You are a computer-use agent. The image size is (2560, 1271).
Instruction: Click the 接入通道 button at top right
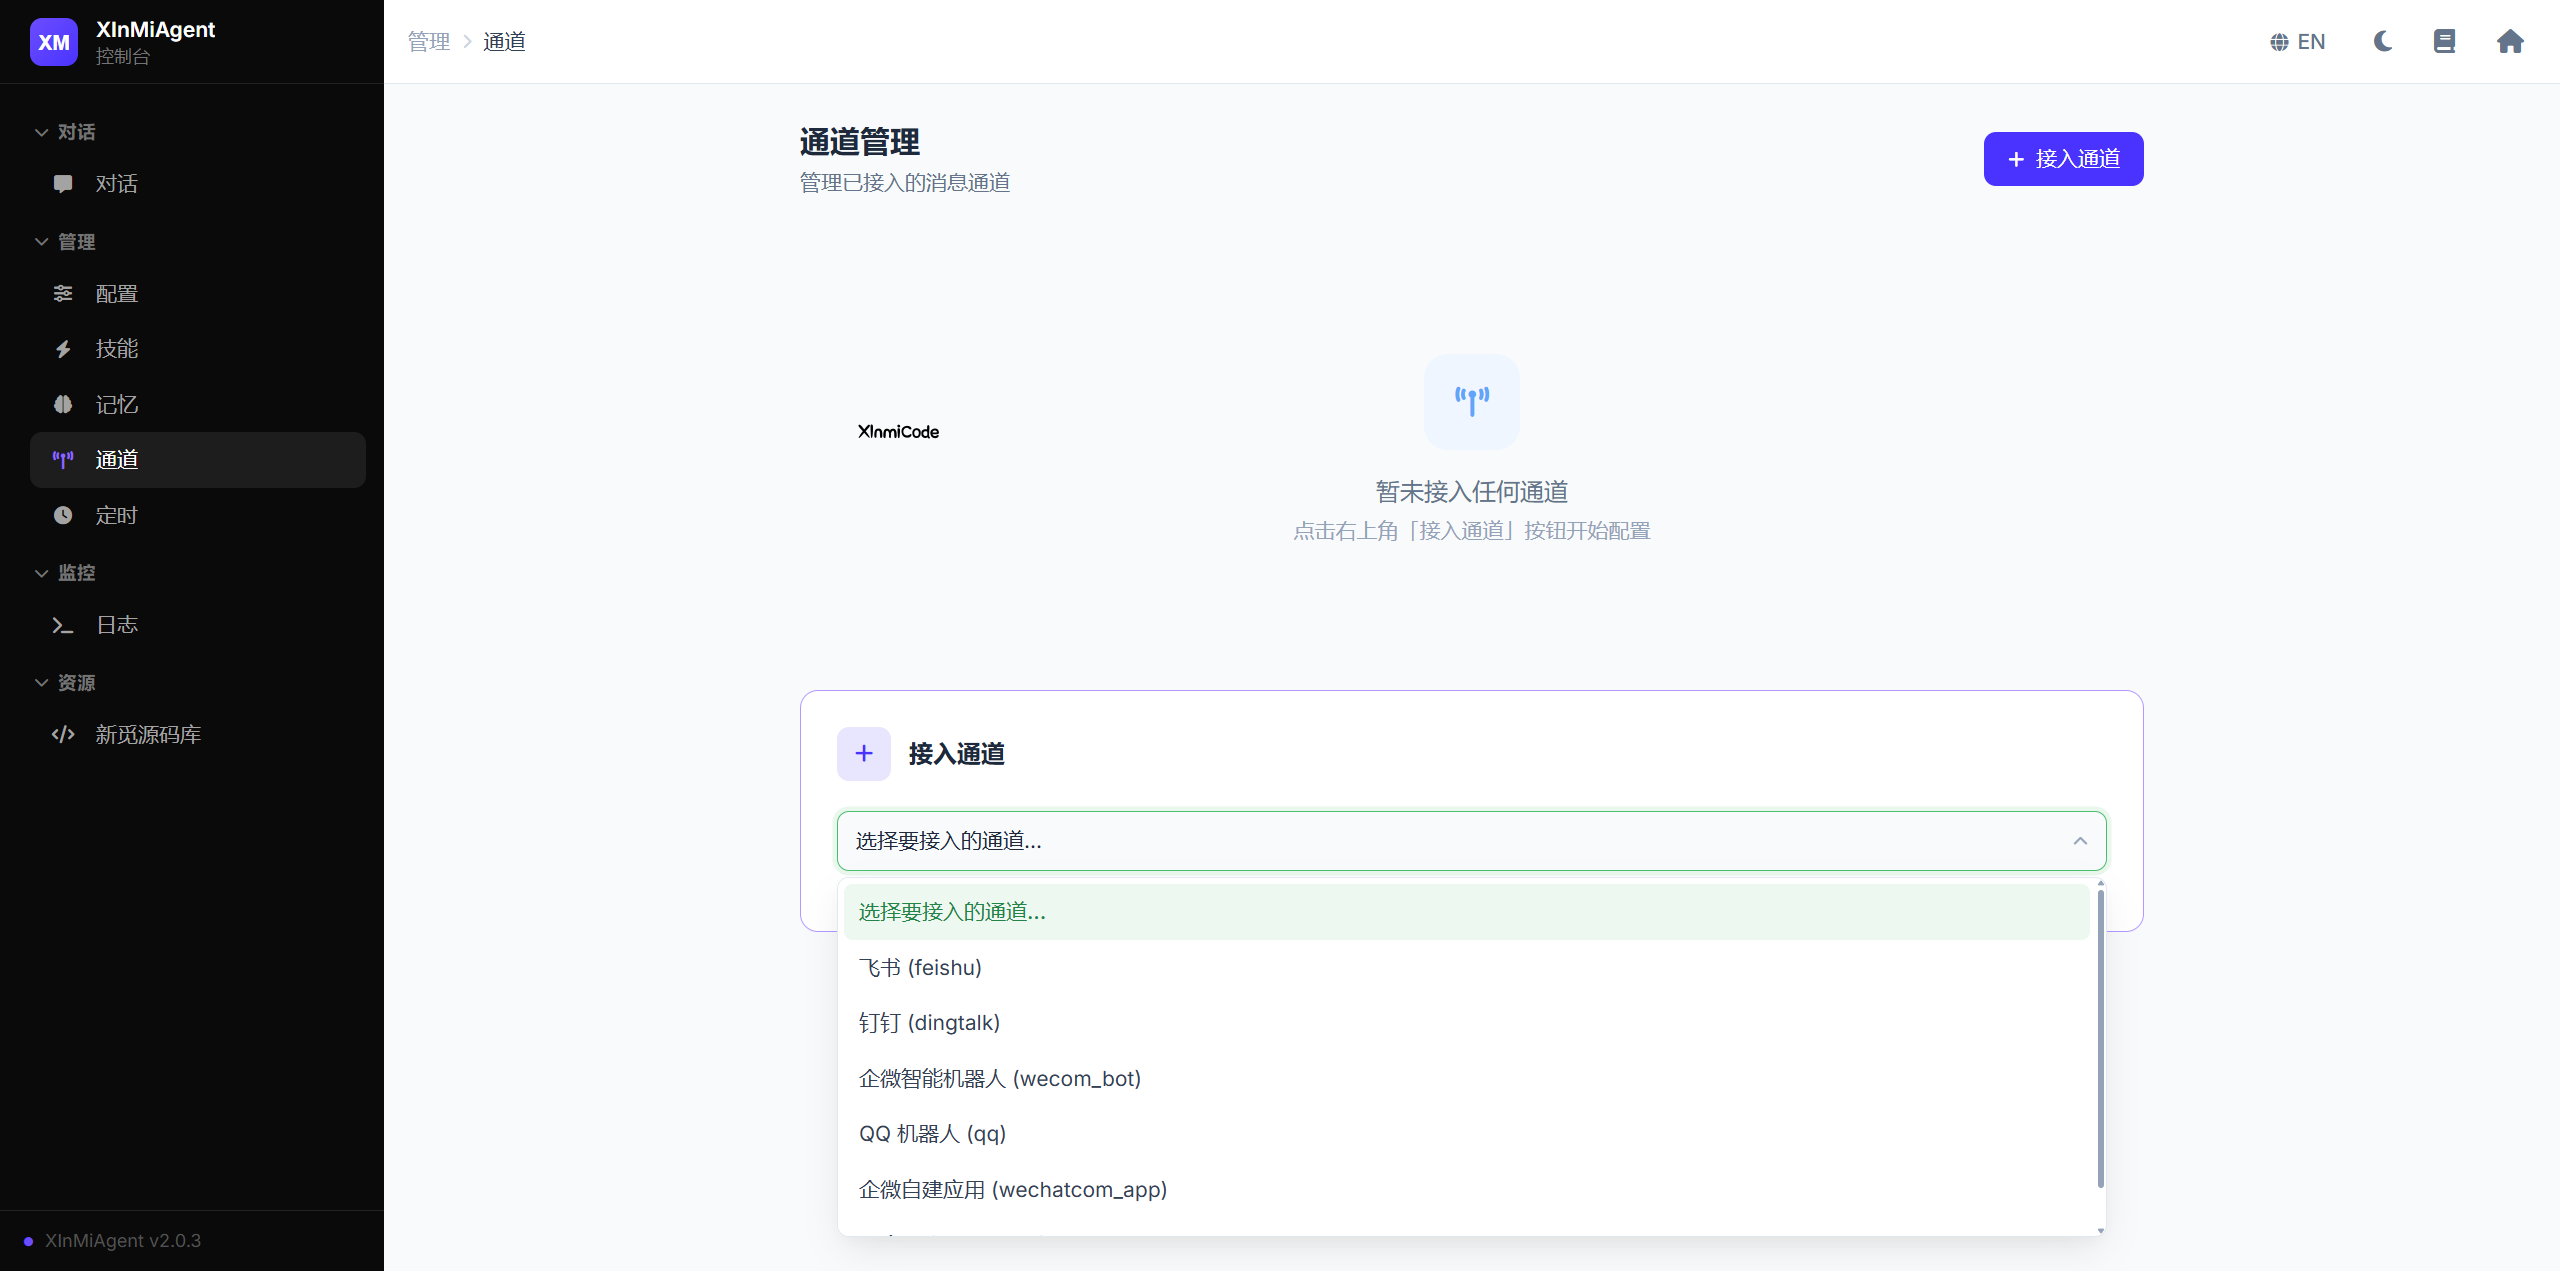click(x=2062, y=158)
